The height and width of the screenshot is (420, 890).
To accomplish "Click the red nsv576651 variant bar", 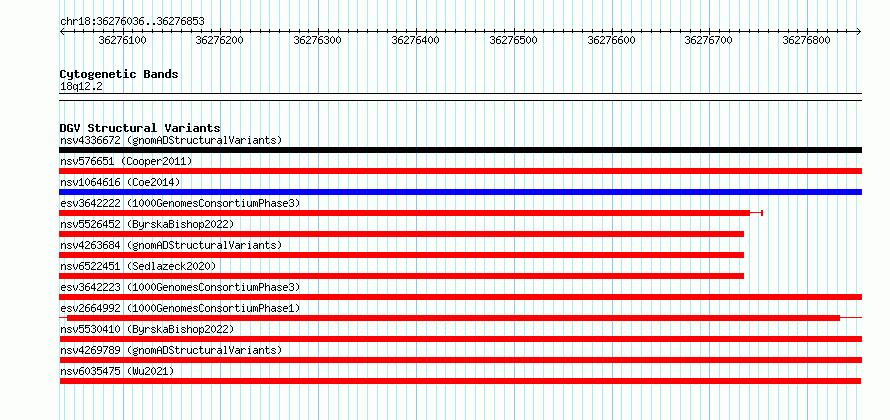I will [460, 171].
